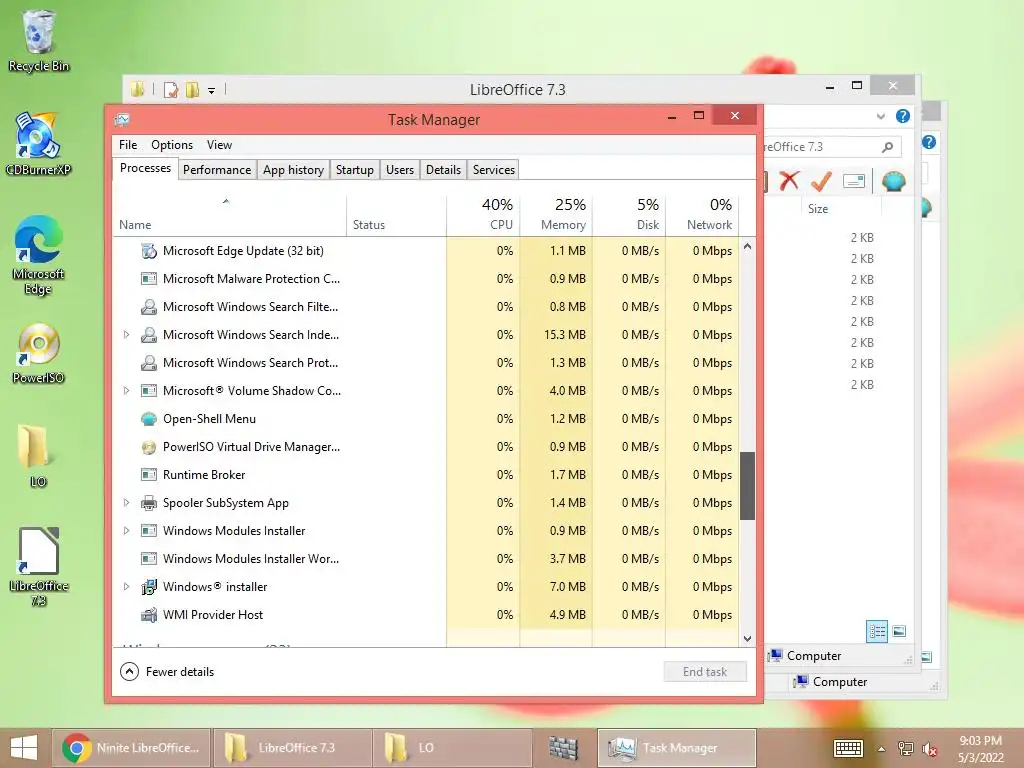Show hidden tray icons arrow

(x=881, y=748)
